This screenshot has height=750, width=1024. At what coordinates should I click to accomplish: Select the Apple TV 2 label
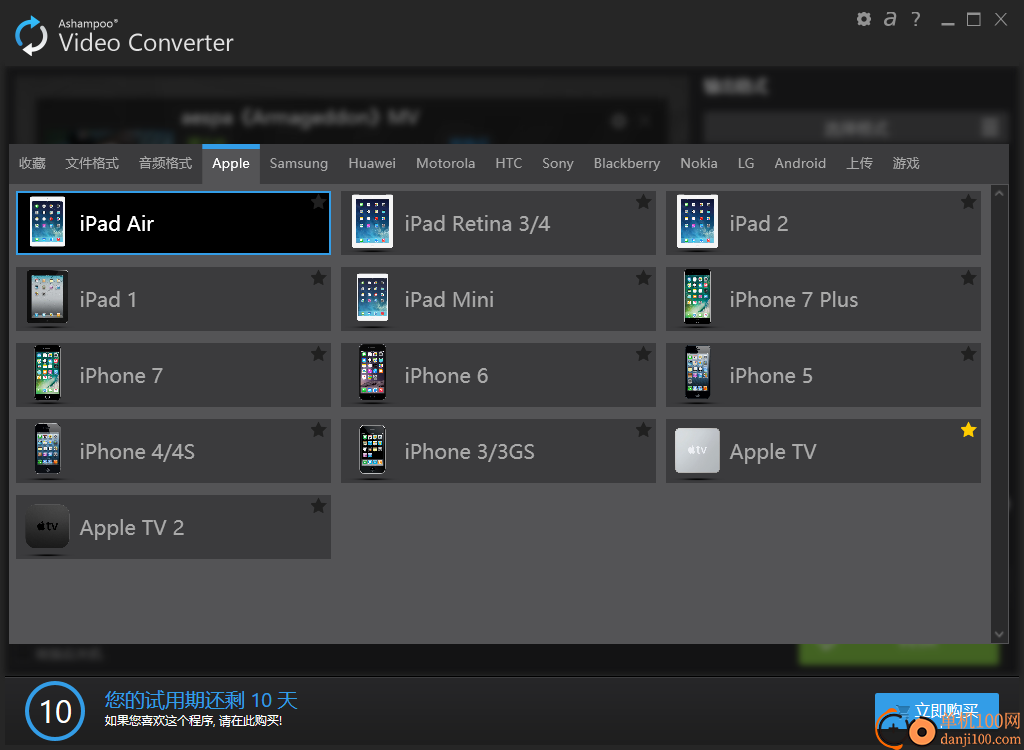coord(131,528)
